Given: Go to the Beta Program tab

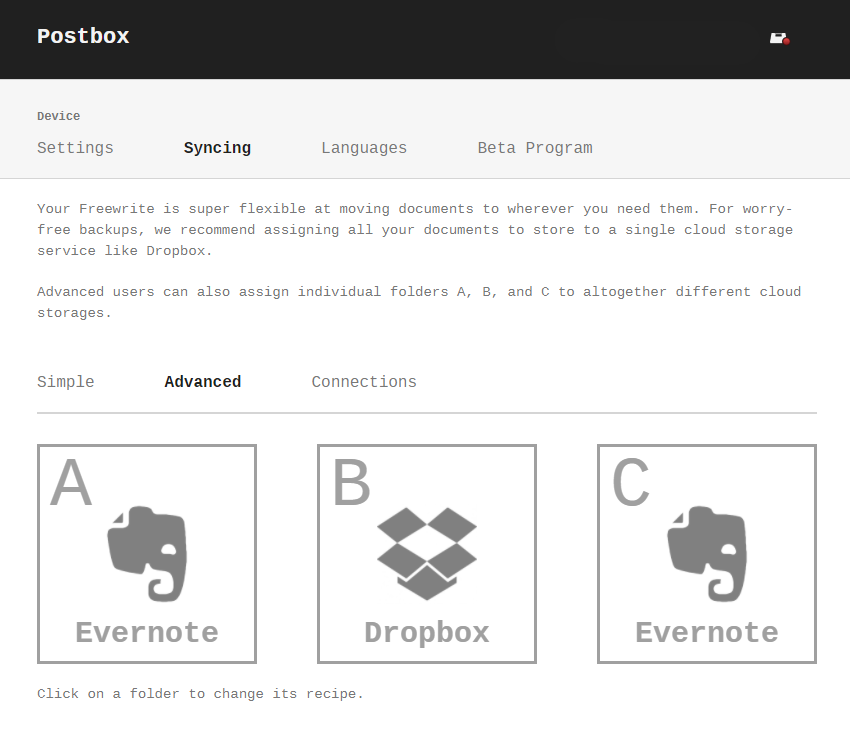Looking at the screenshot, I should point(535,148).
